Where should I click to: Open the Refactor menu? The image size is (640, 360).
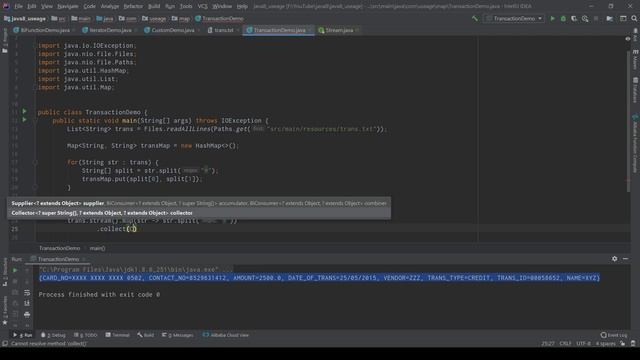coord(133,6)
